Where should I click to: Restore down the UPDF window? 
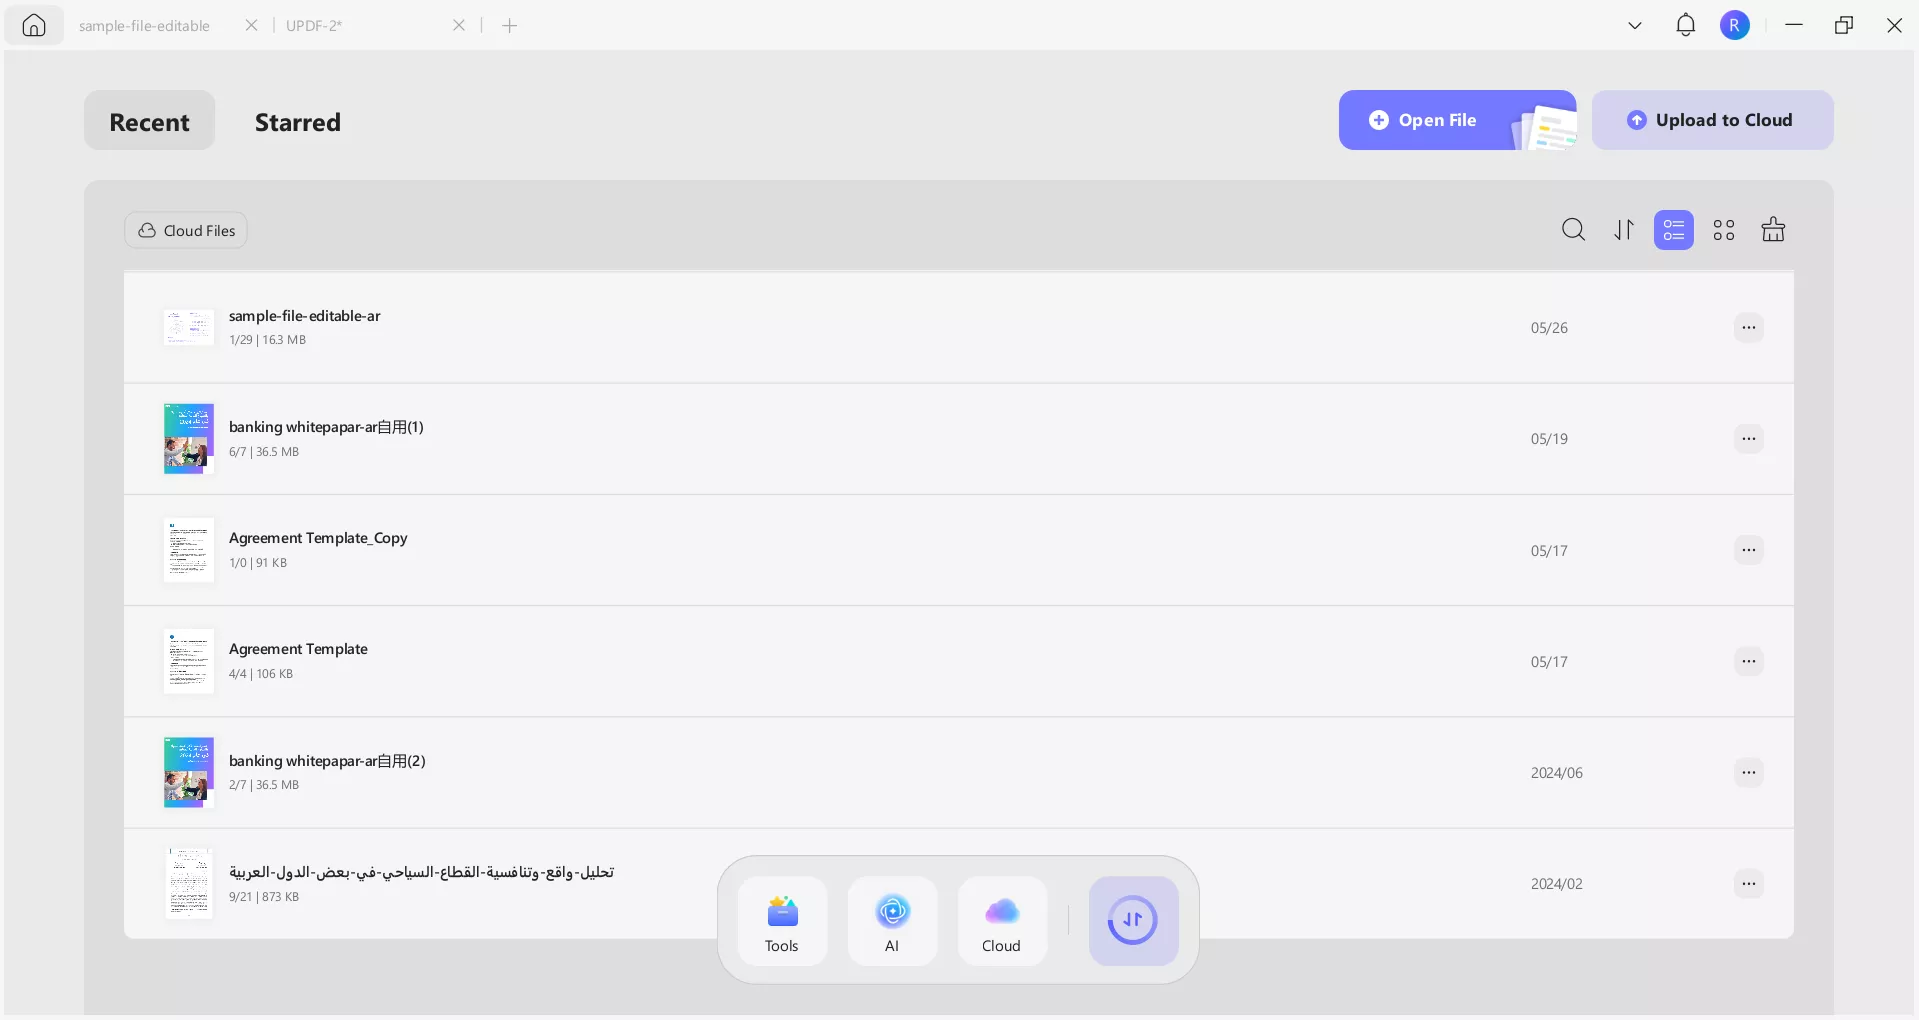point(1844,25)
